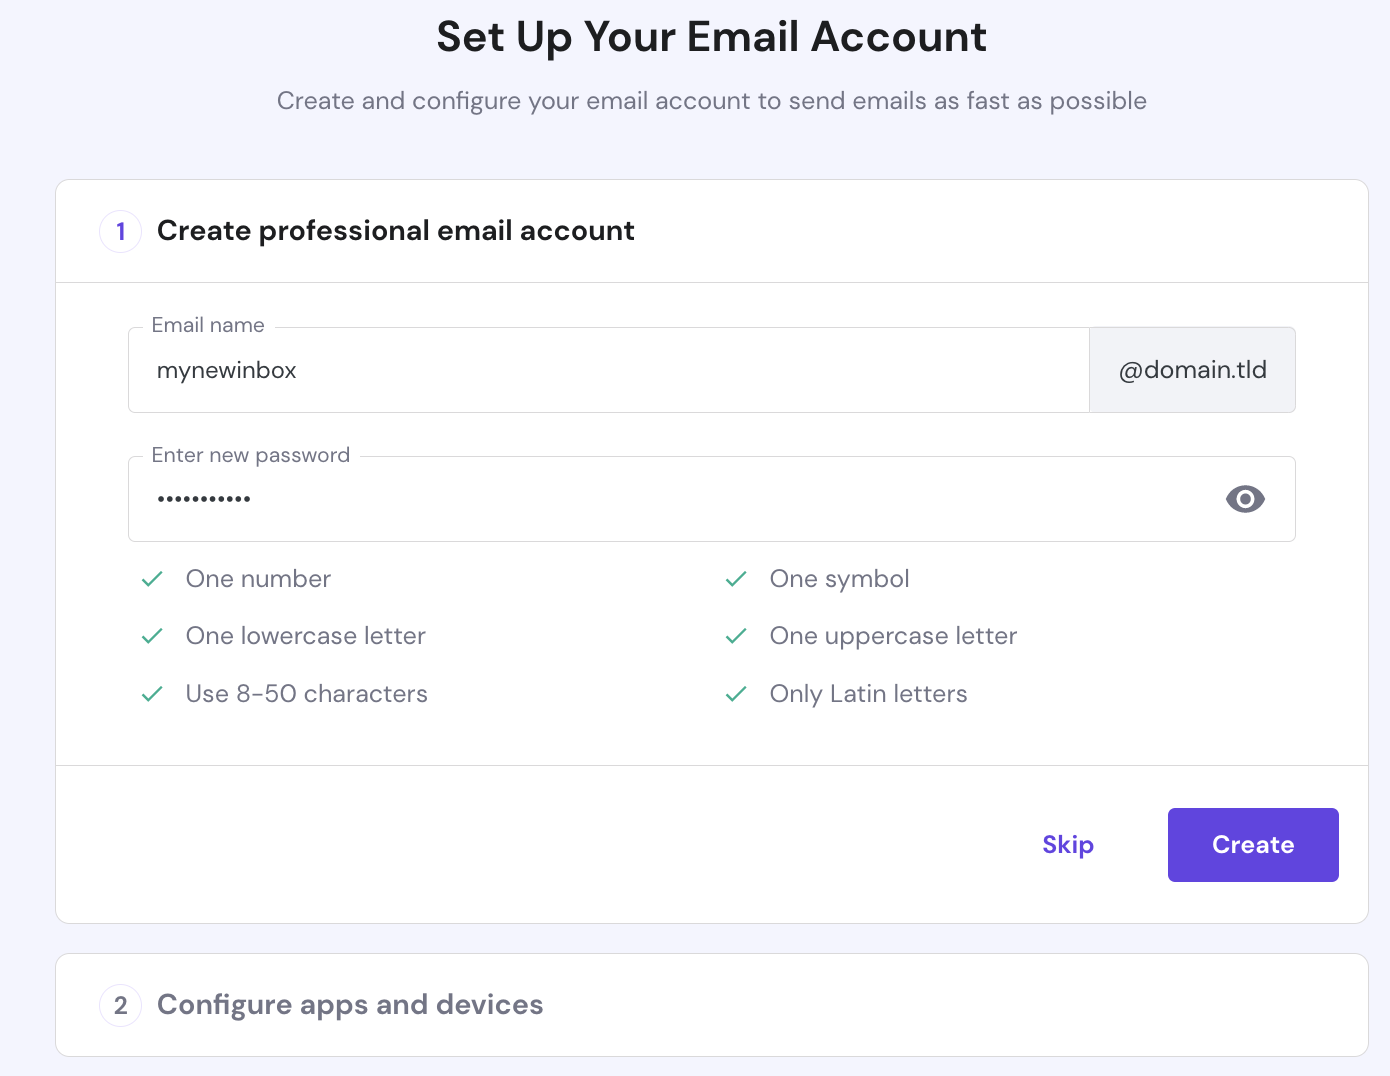Viewport: 1390px width, 1076px height.
Task: Expand the Configure apps and devices section
Action: pyautogui.click(x=349, y=1005)
